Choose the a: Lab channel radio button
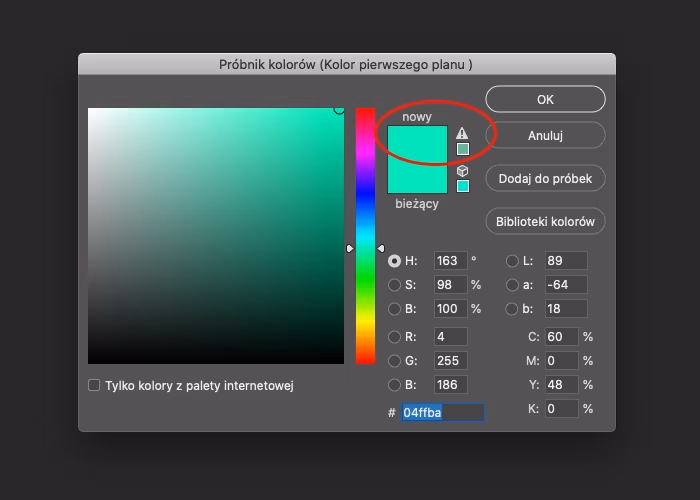 (512, 285)
